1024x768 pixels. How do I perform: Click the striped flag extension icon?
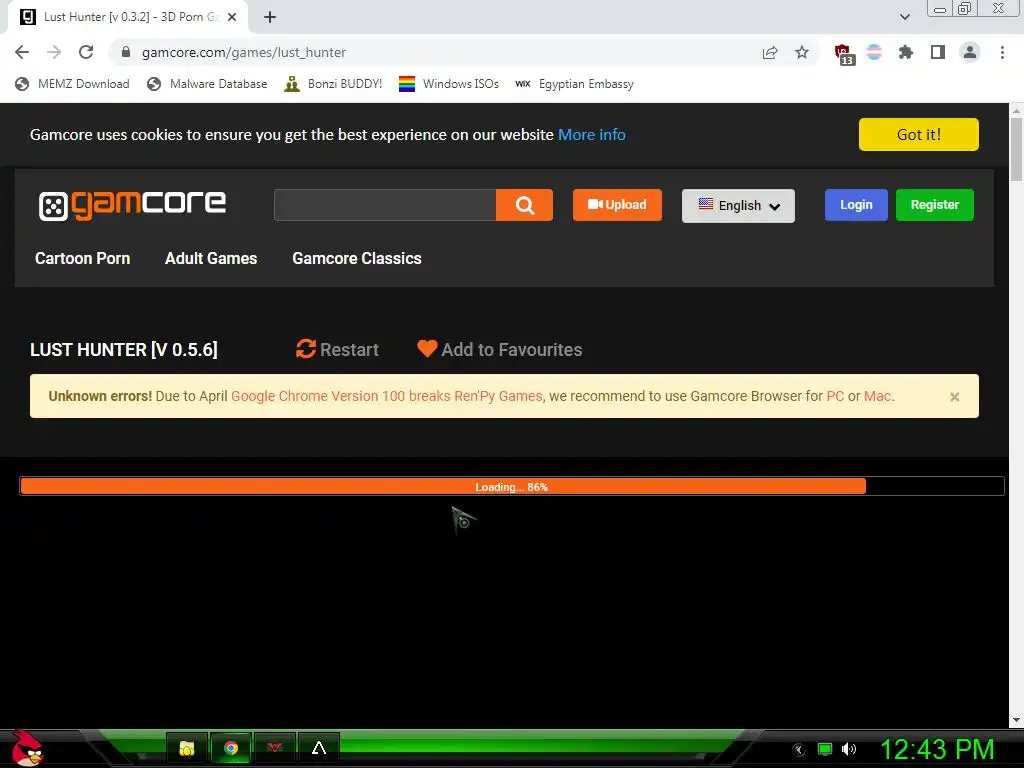[x=874, y=52]
